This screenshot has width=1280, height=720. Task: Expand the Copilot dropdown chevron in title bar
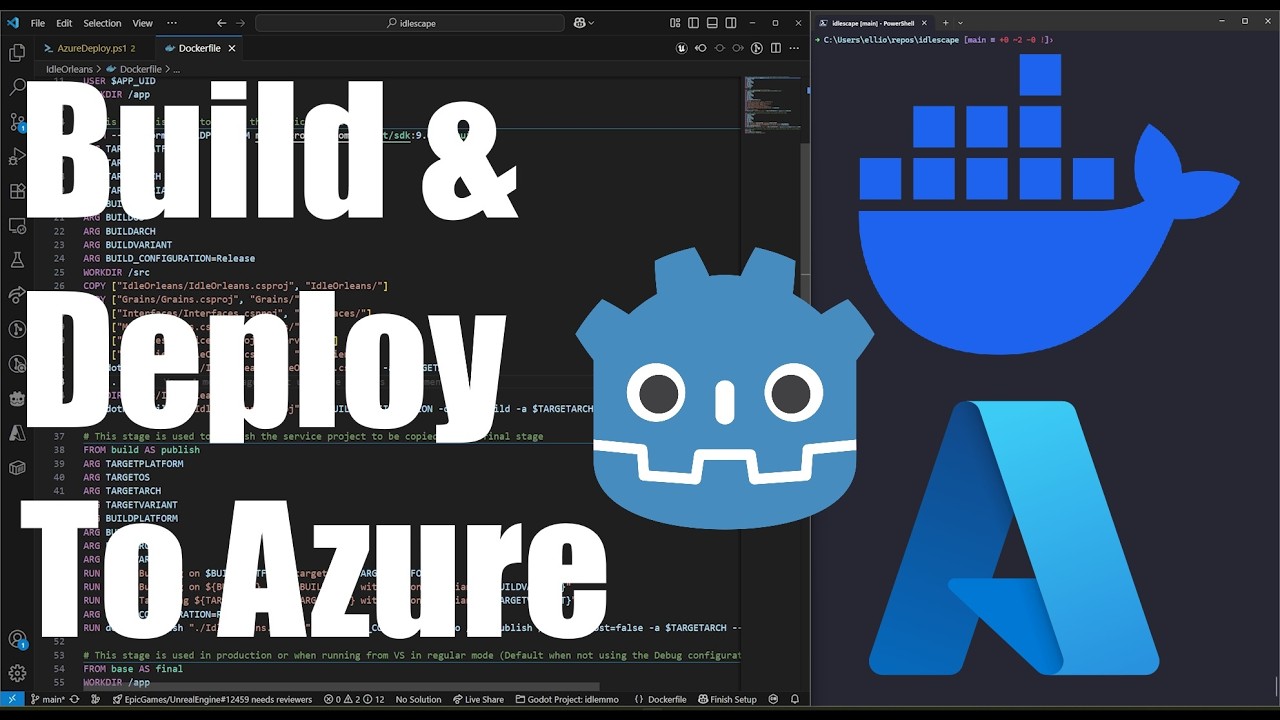tap(591, 22)
